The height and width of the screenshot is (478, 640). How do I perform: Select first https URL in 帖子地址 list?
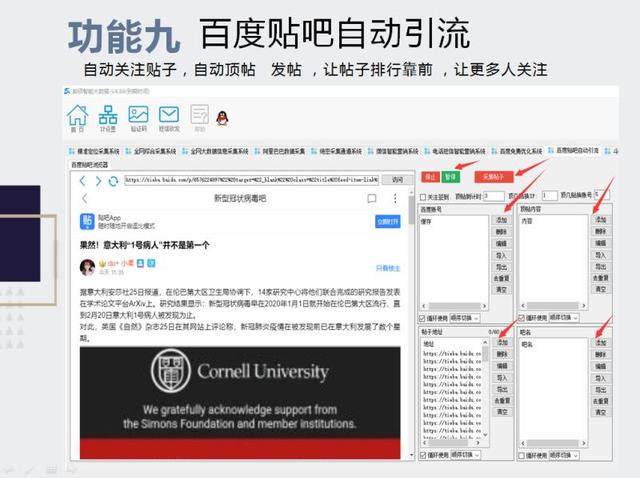tap(452, 353)
